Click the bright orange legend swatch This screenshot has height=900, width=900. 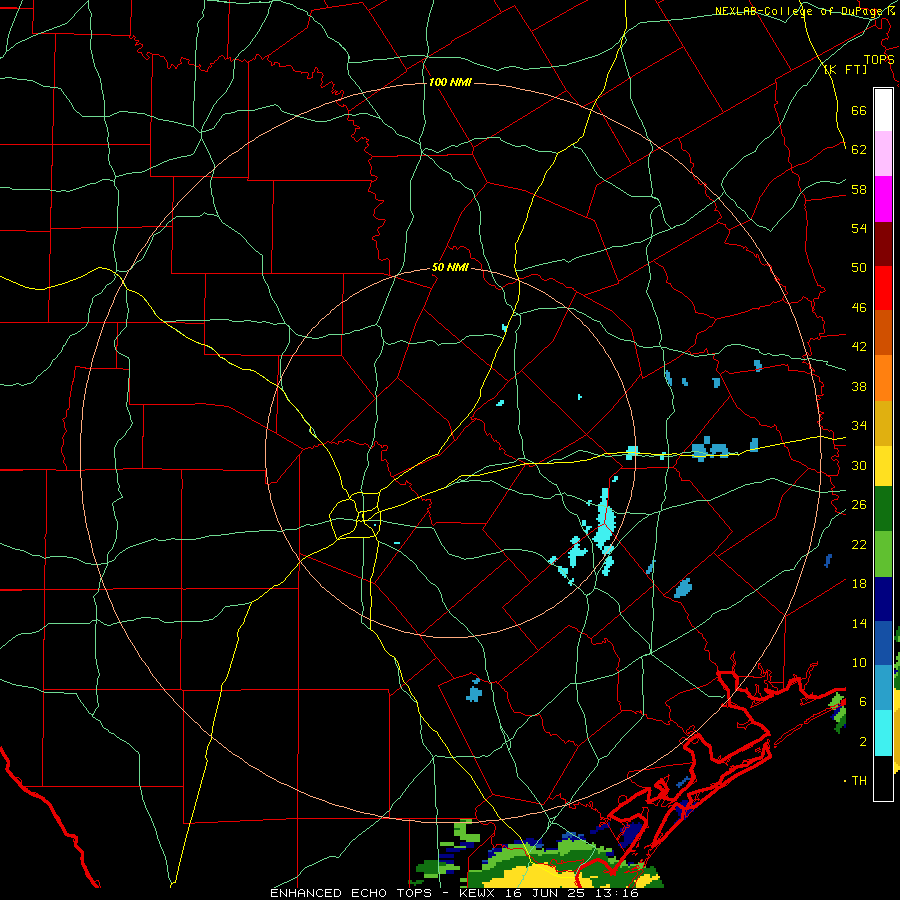point(883,378)
